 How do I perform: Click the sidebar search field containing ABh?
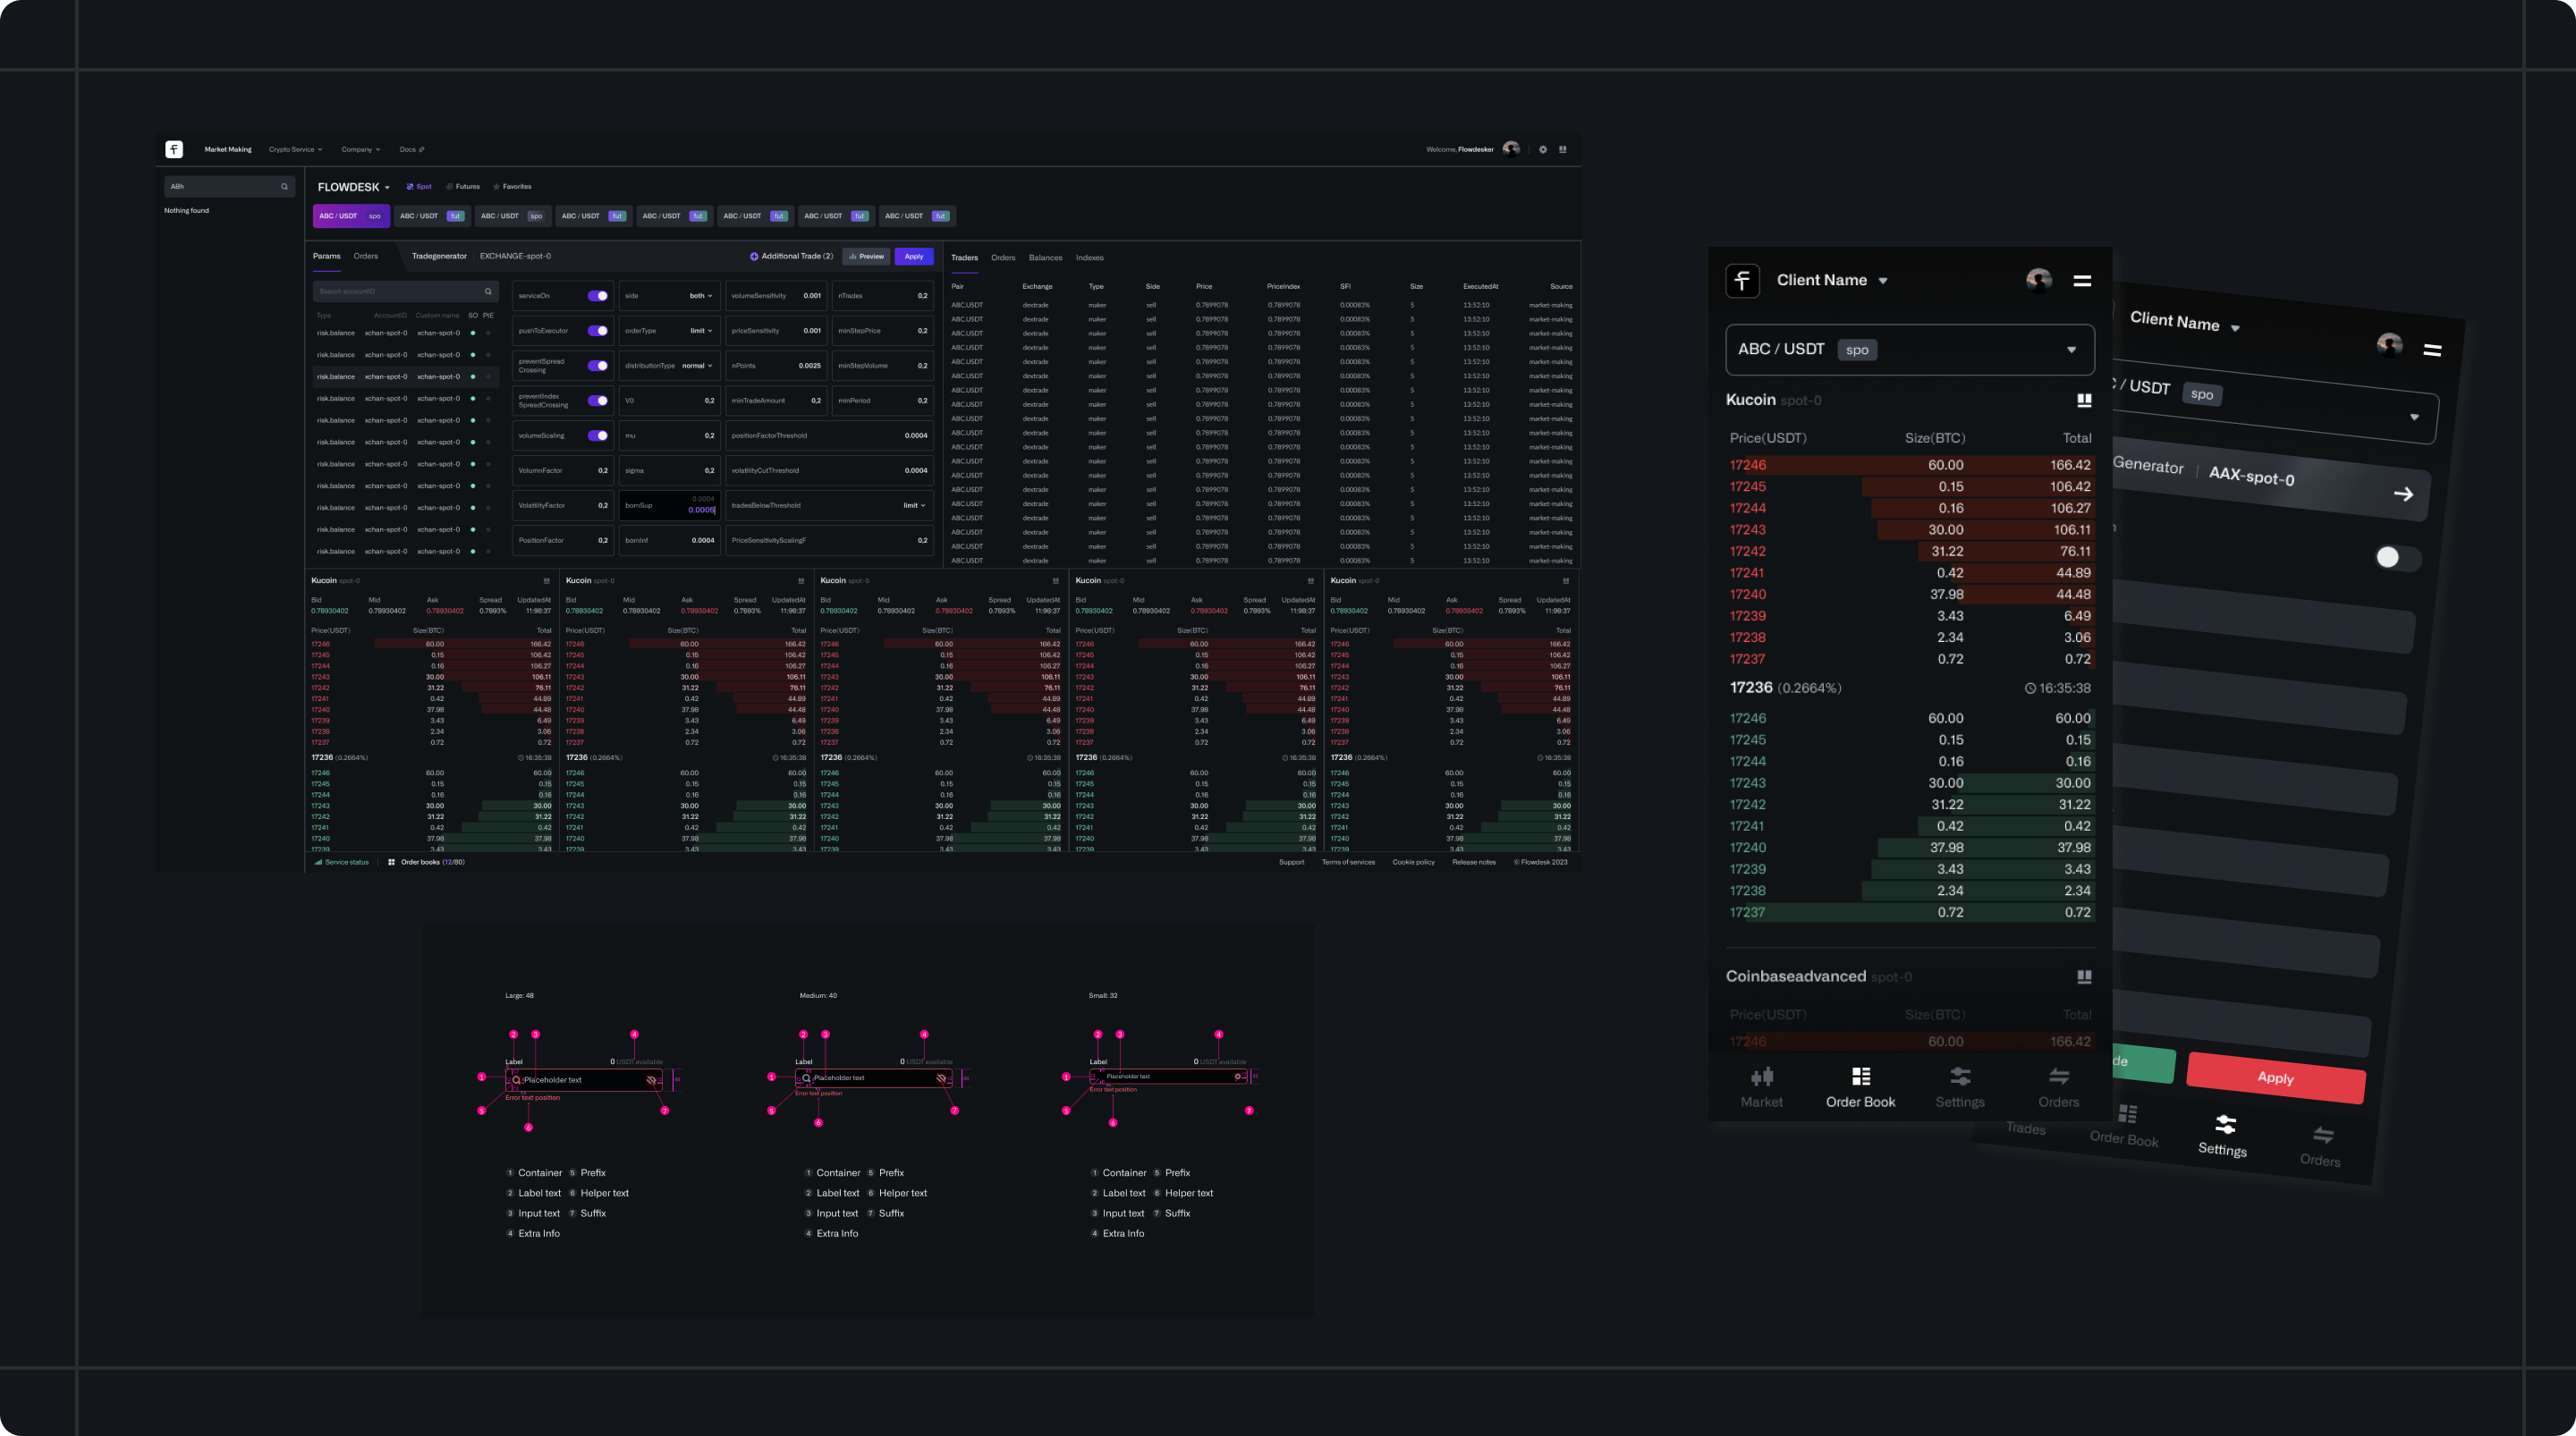229,186
